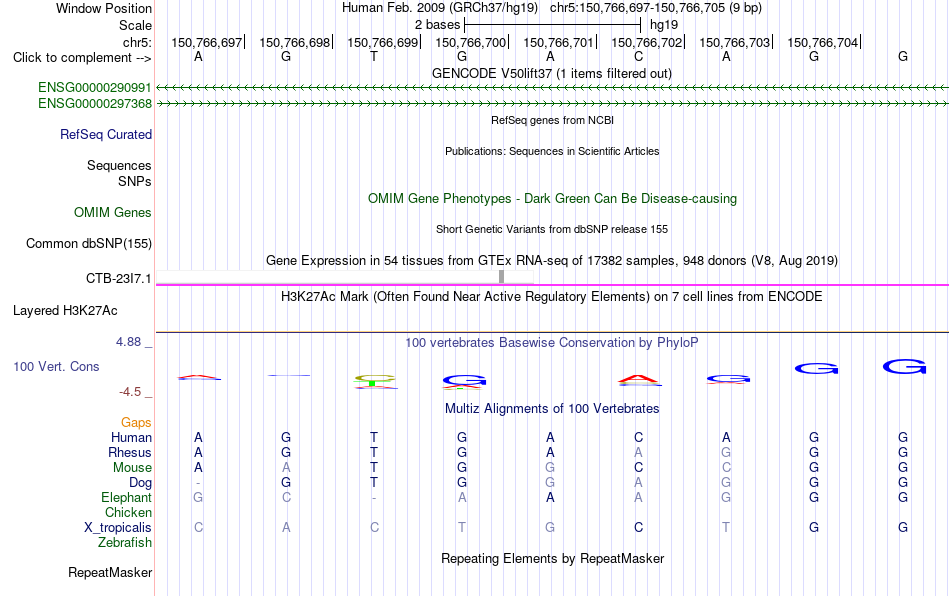Select the Mouse species label

(132, 468)
